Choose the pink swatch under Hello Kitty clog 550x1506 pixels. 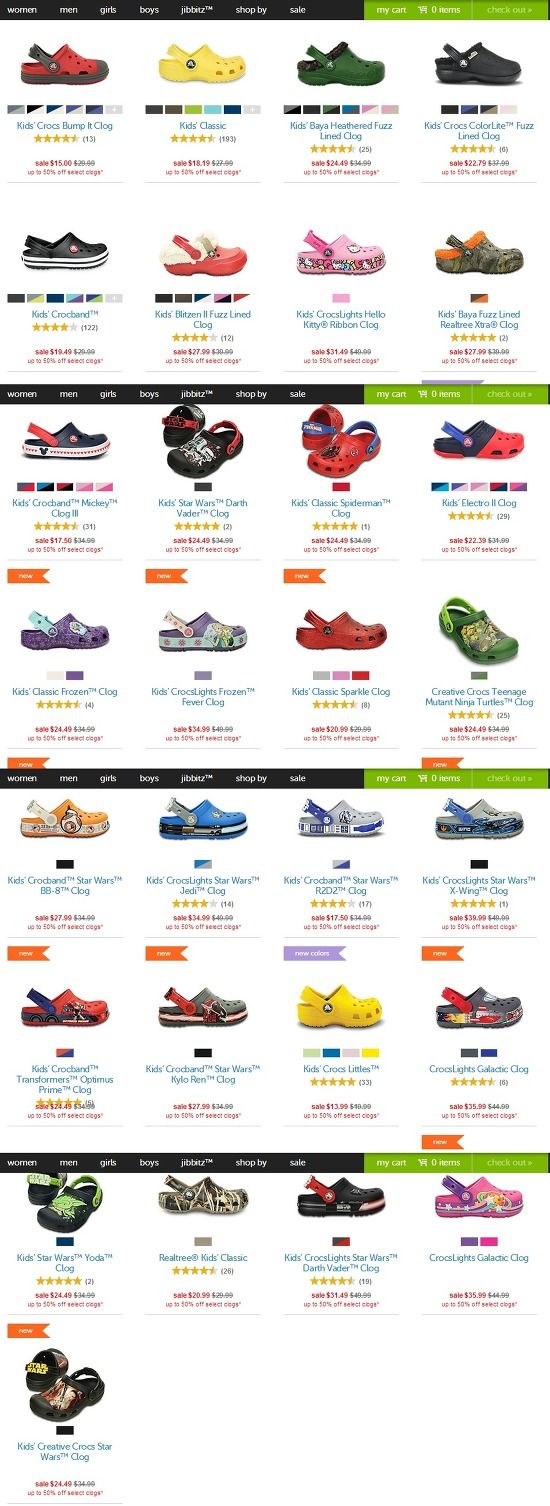pos(341,298)
